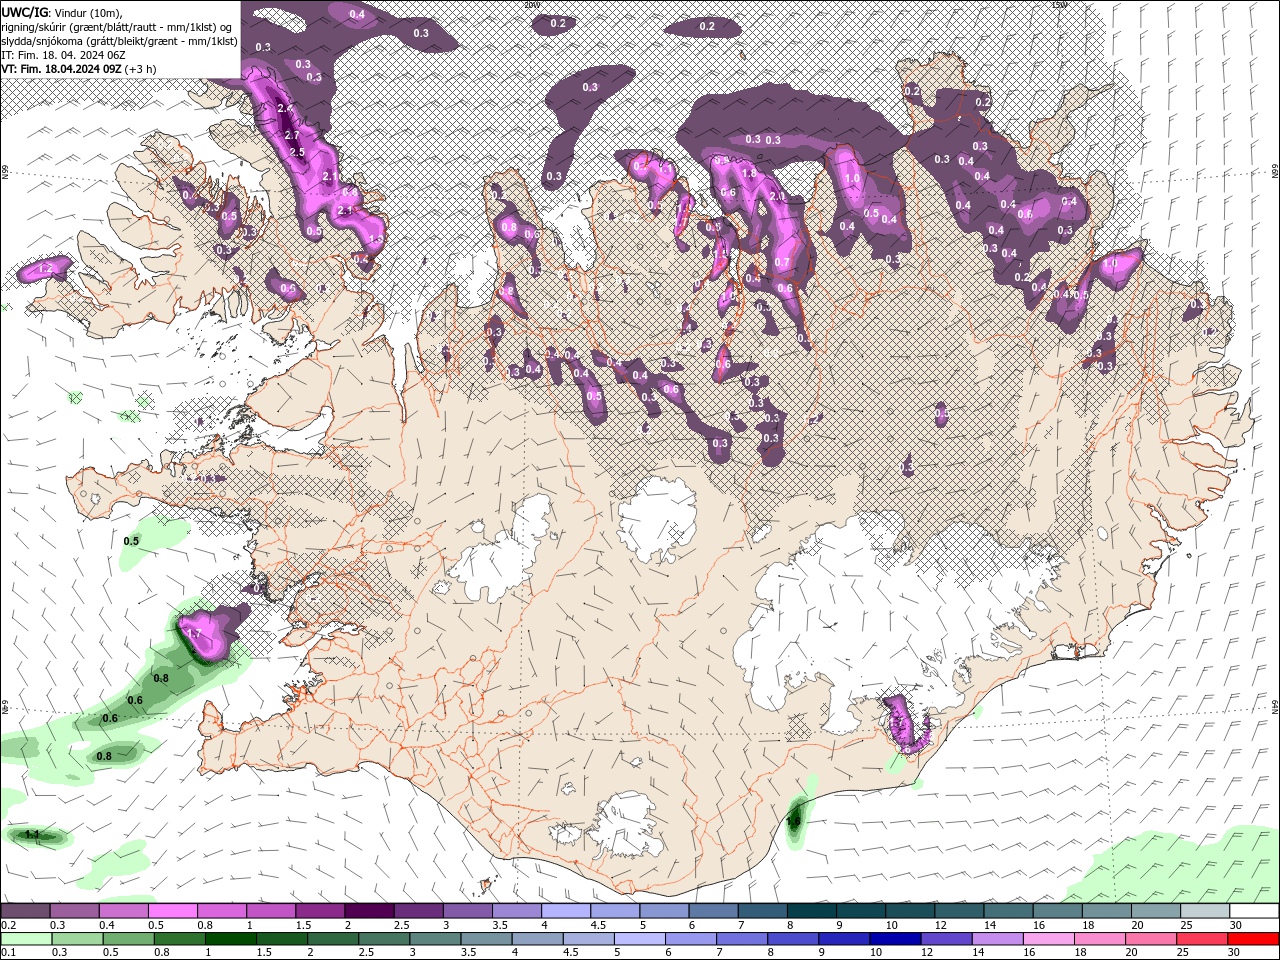Pick the rain legend swatch labeled 3.5
The height and width of the screenshot is (960, 1280).
[487, 939]
